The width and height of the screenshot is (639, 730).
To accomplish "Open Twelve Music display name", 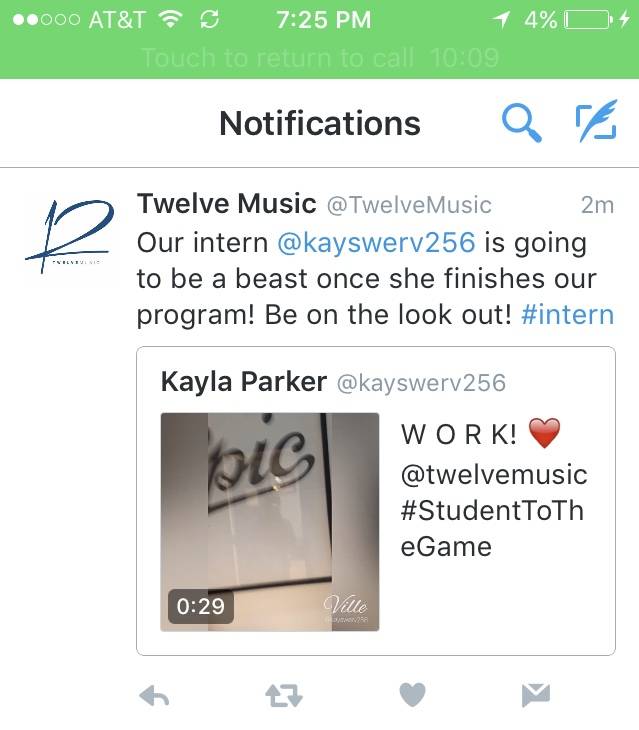I will (226, 204).
